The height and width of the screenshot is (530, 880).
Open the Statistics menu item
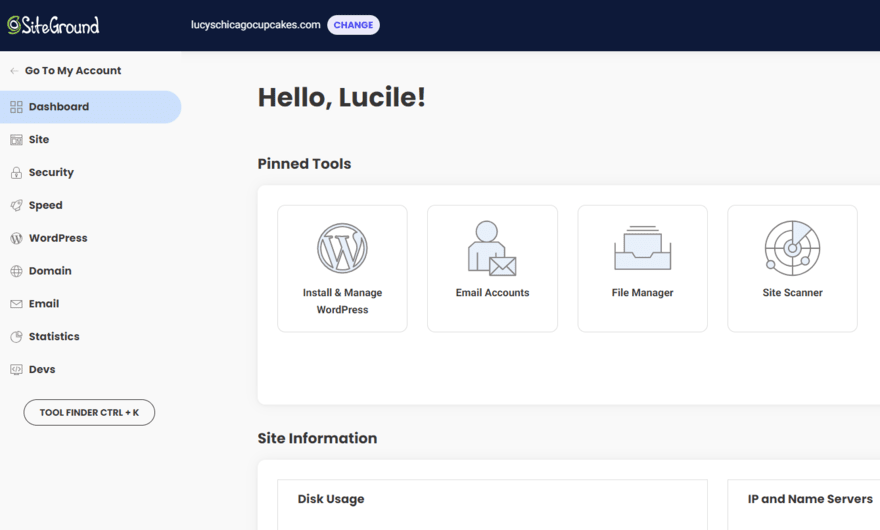tap(54, 336)
